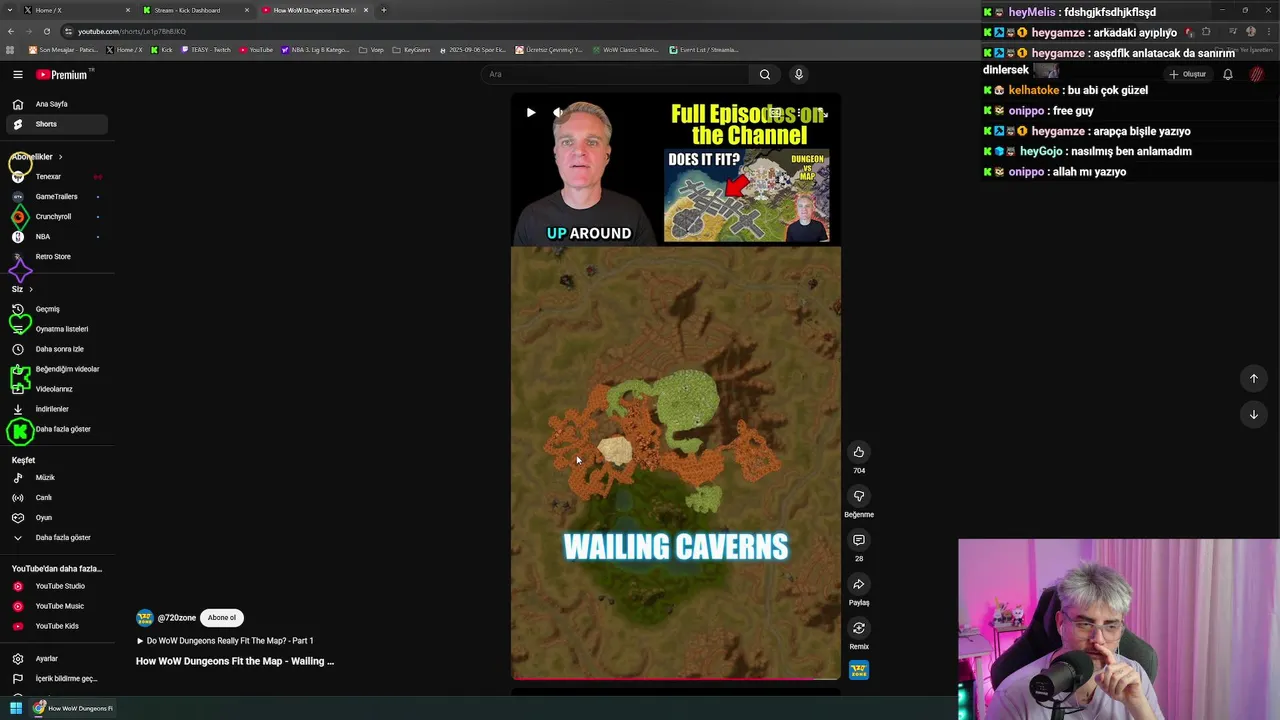Close the How WoW Dungeons tab
The width and height of the screenshot is (1280, 720).
click(x=366, y=10)
